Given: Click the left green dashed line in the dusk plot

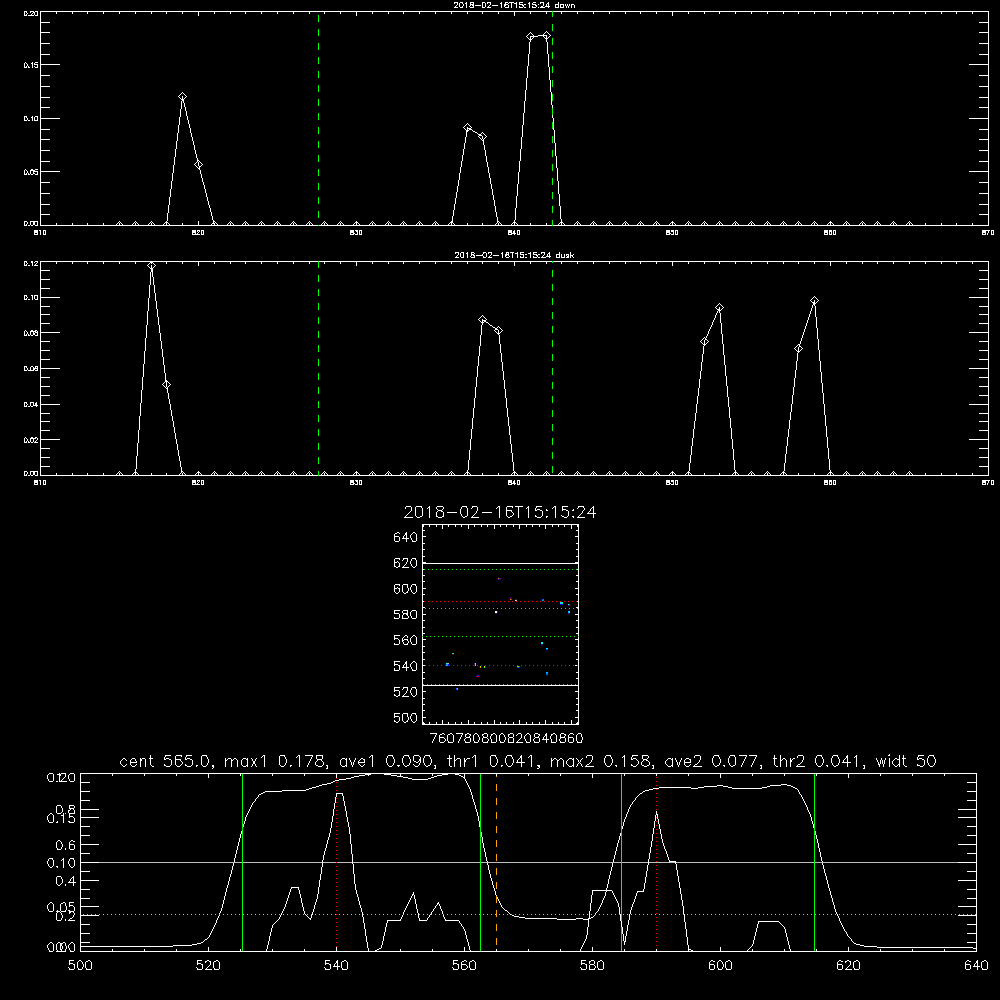Looking at the screenshot, I should [x=318, y=368].
